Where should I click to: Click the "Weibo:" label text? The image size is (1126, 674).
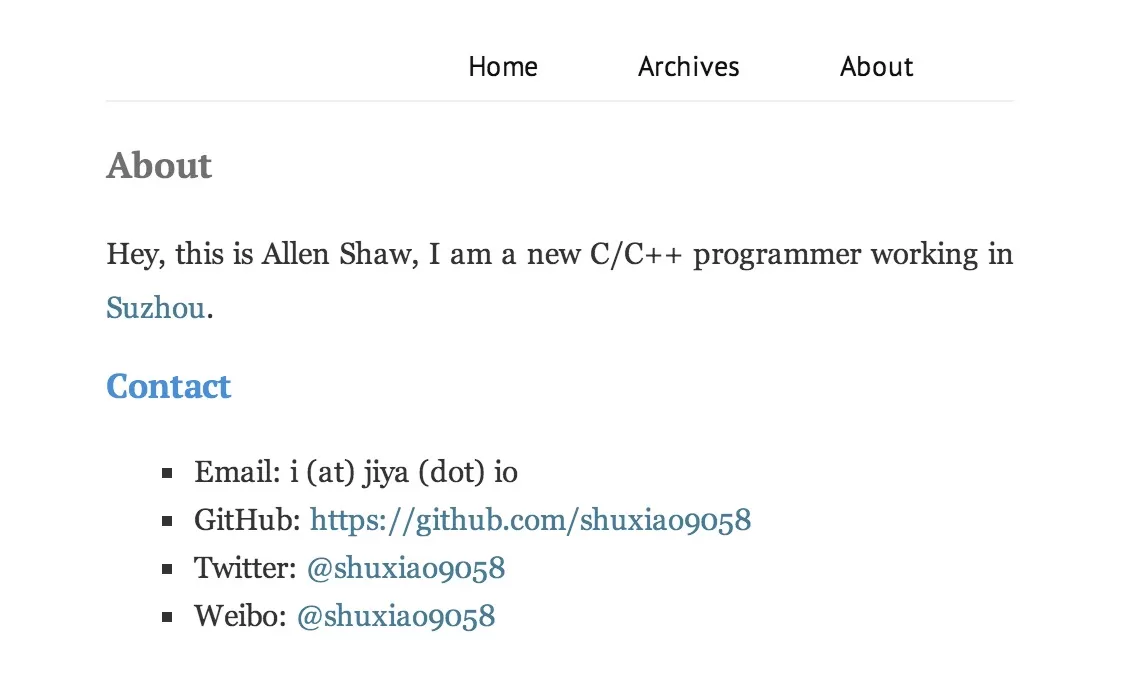(x=240, y=616)
